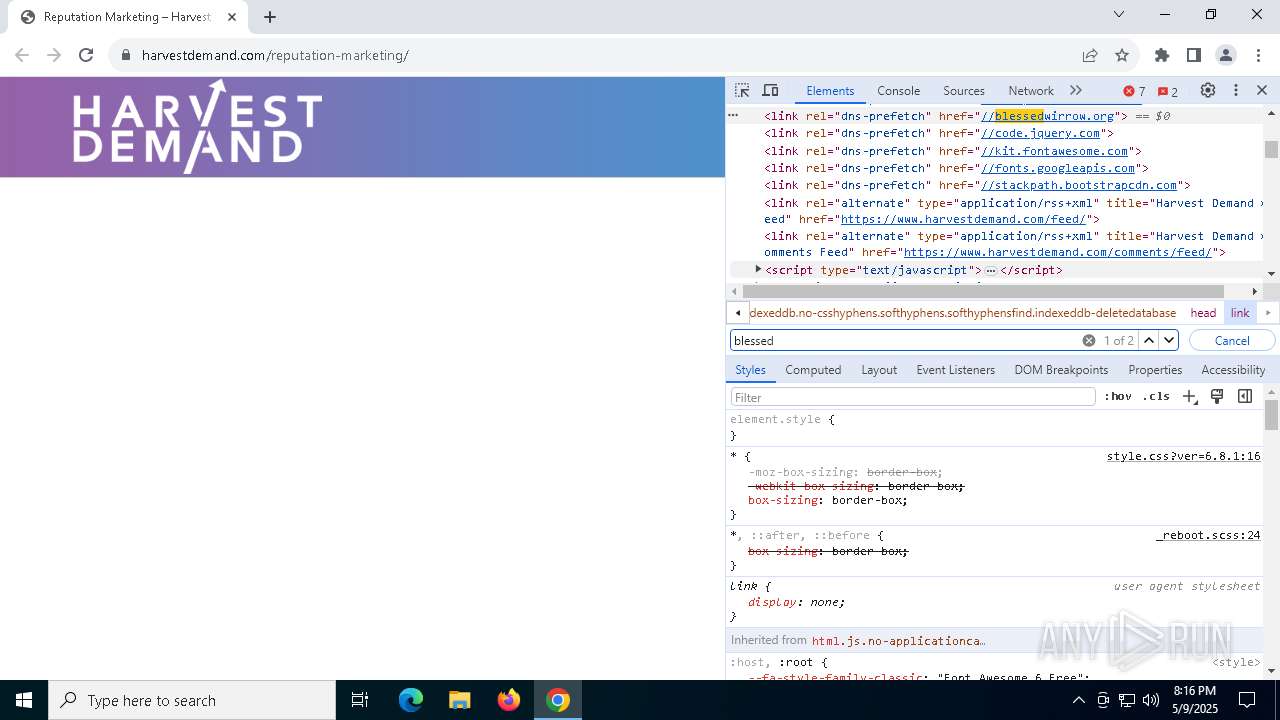Open the Chrome three-dot menu
The width and height of the screenshot is (1280, 720).
pos(1258,55)
